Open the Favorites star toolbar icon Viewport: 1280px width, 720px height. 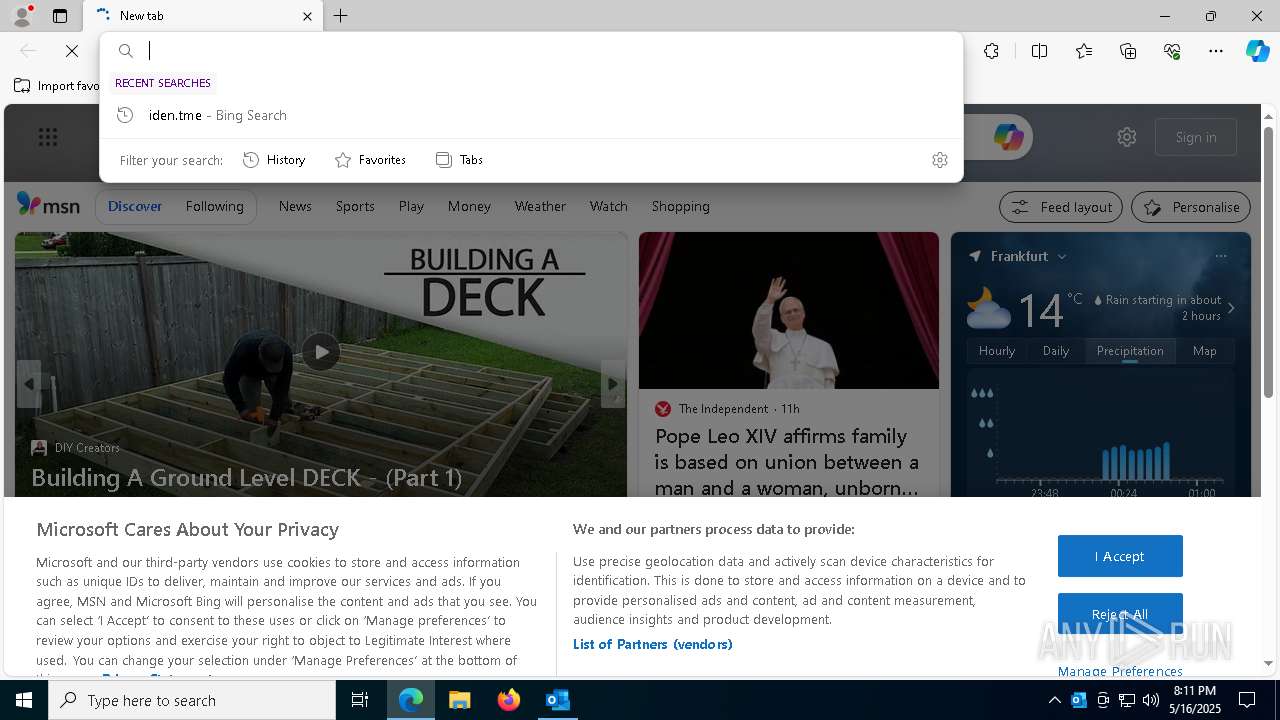[x=1084, y=51]
